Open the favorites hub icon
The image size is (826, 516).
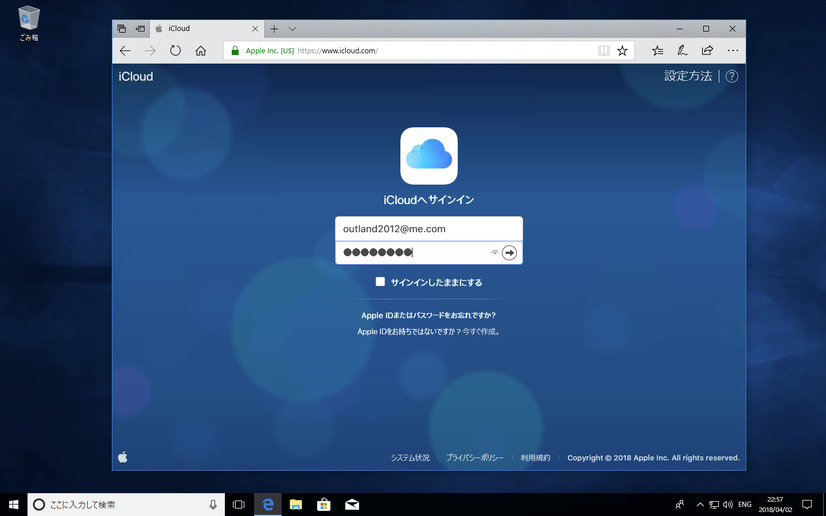657,51
